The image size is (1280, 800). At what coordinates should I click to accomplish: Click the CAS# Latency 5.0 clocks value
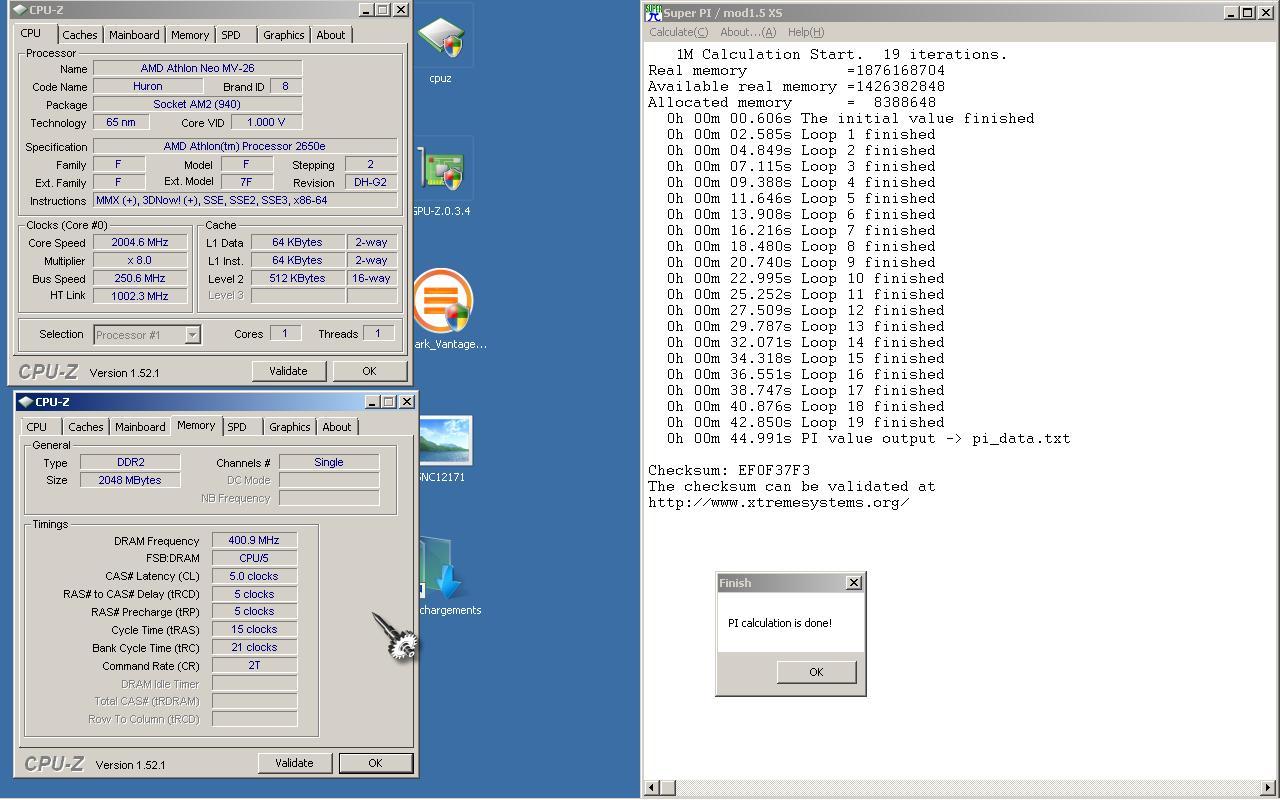click(x=254, y=576)
